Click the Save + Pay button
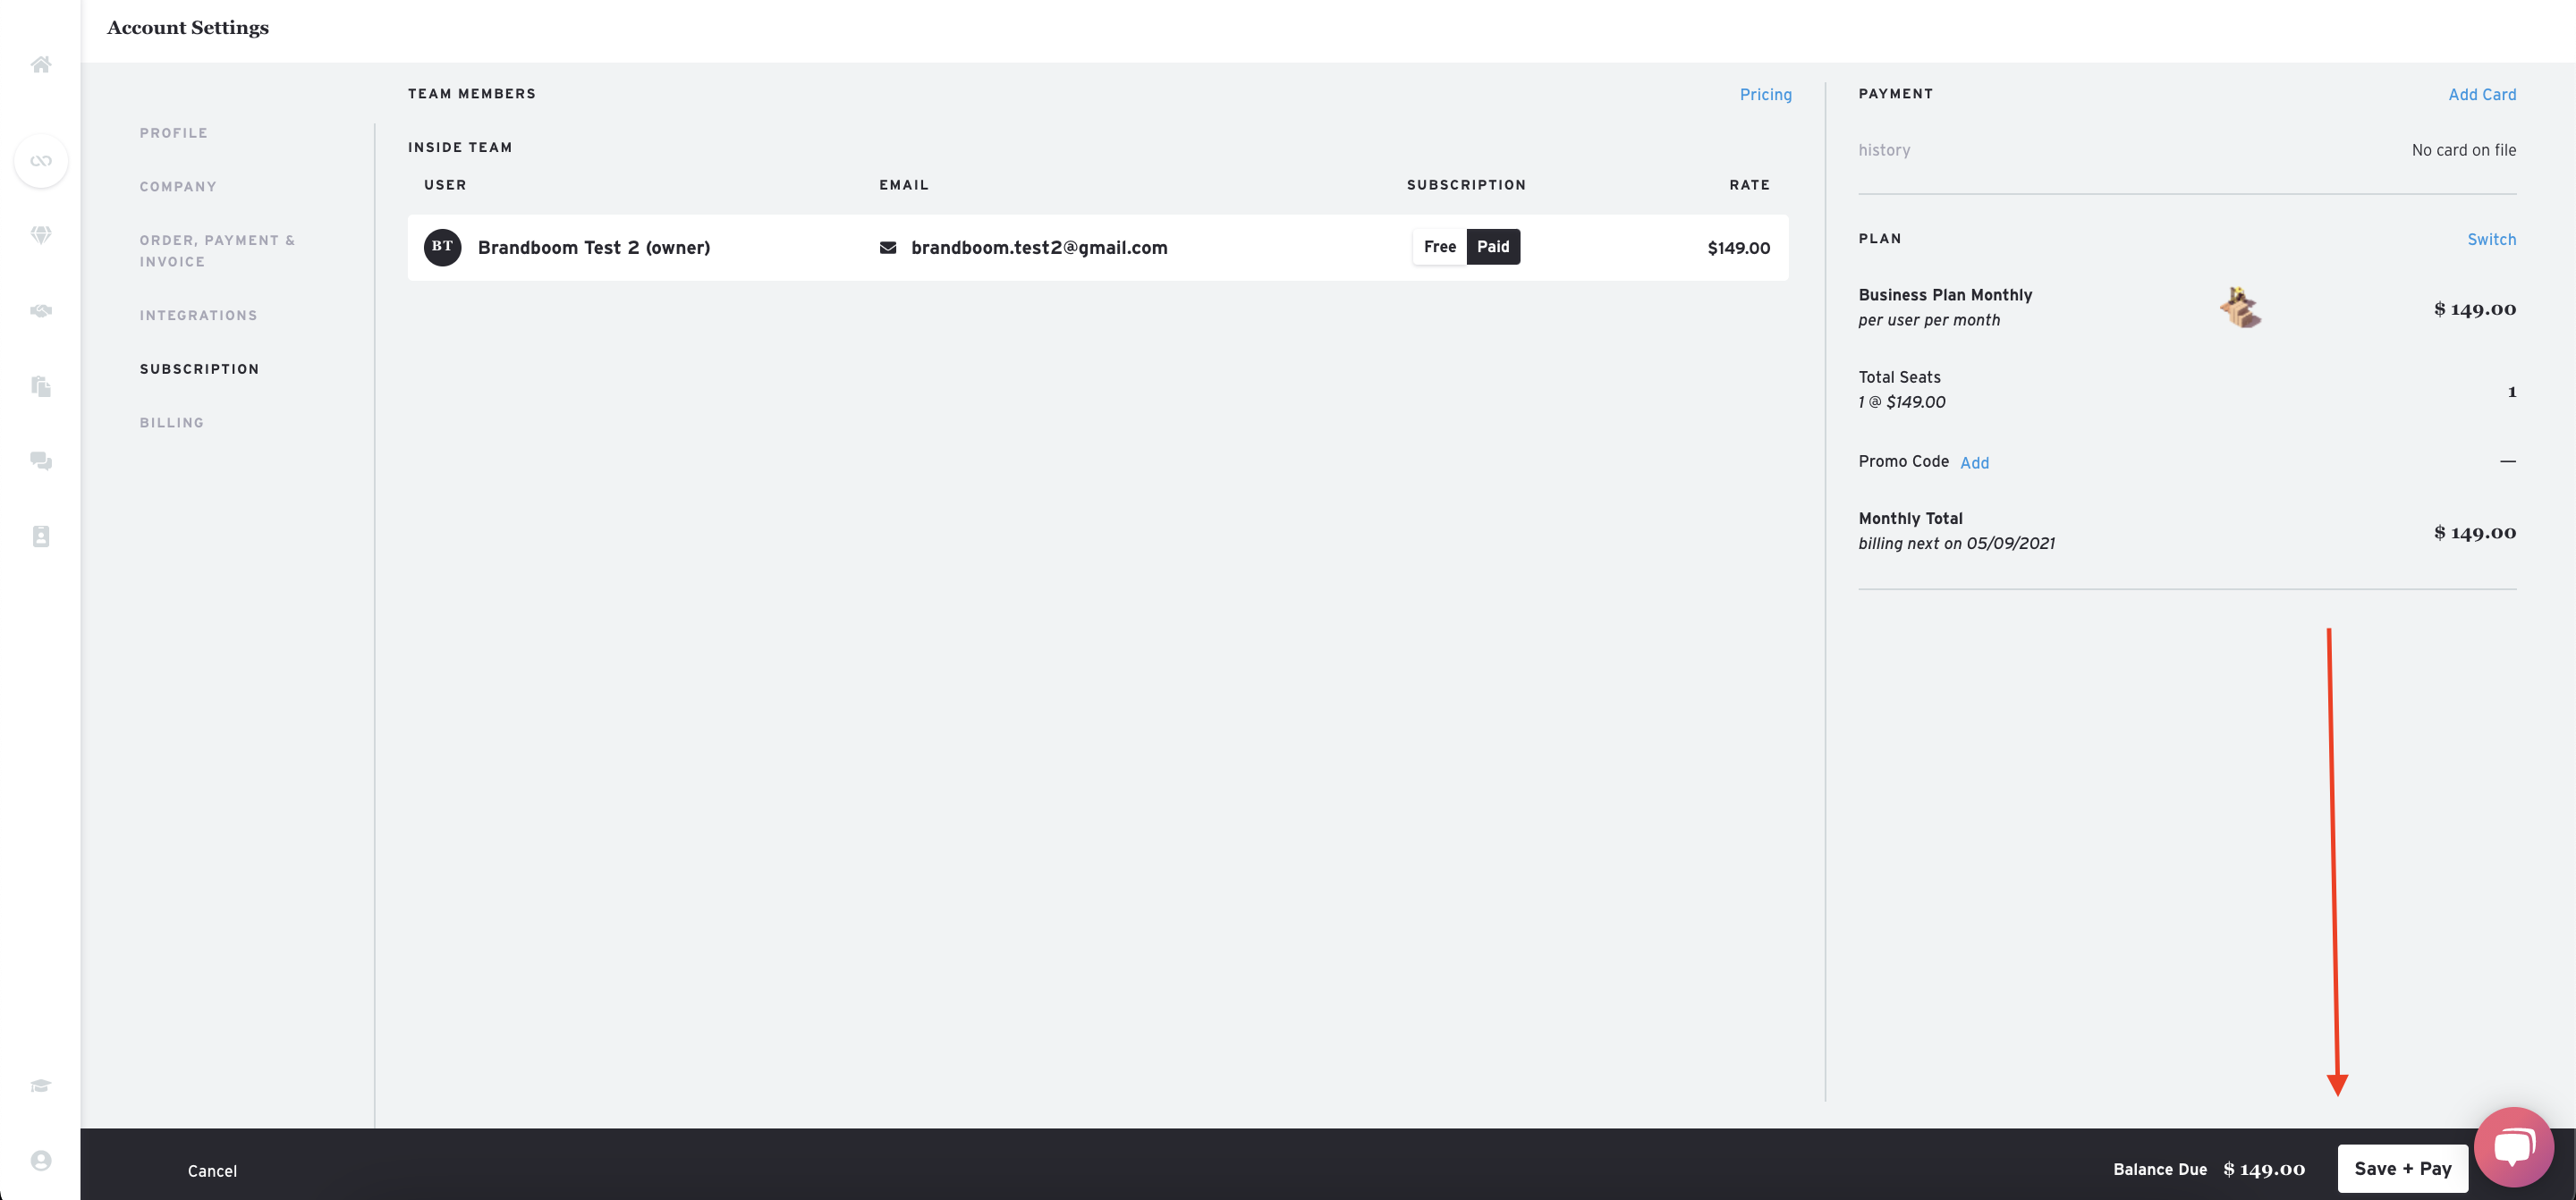The height and width of the screenshot is (1200, 2576). [2402, 1168]
